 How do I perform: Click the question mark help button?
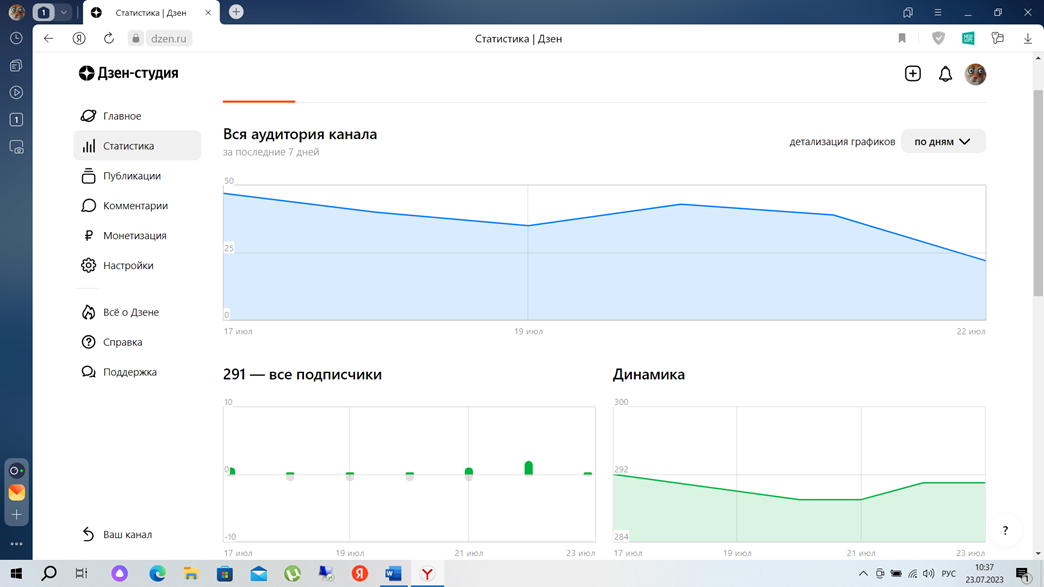[x=1005, y=530]
